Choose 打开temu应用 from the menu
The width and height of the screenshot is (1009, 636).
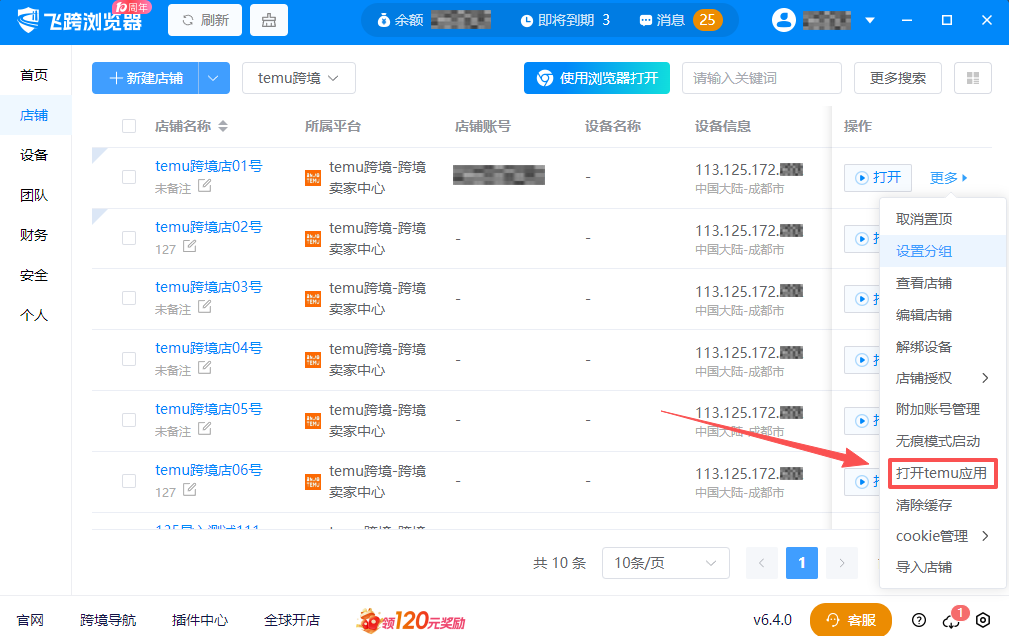pyautogui.click(x=942, y=473)
